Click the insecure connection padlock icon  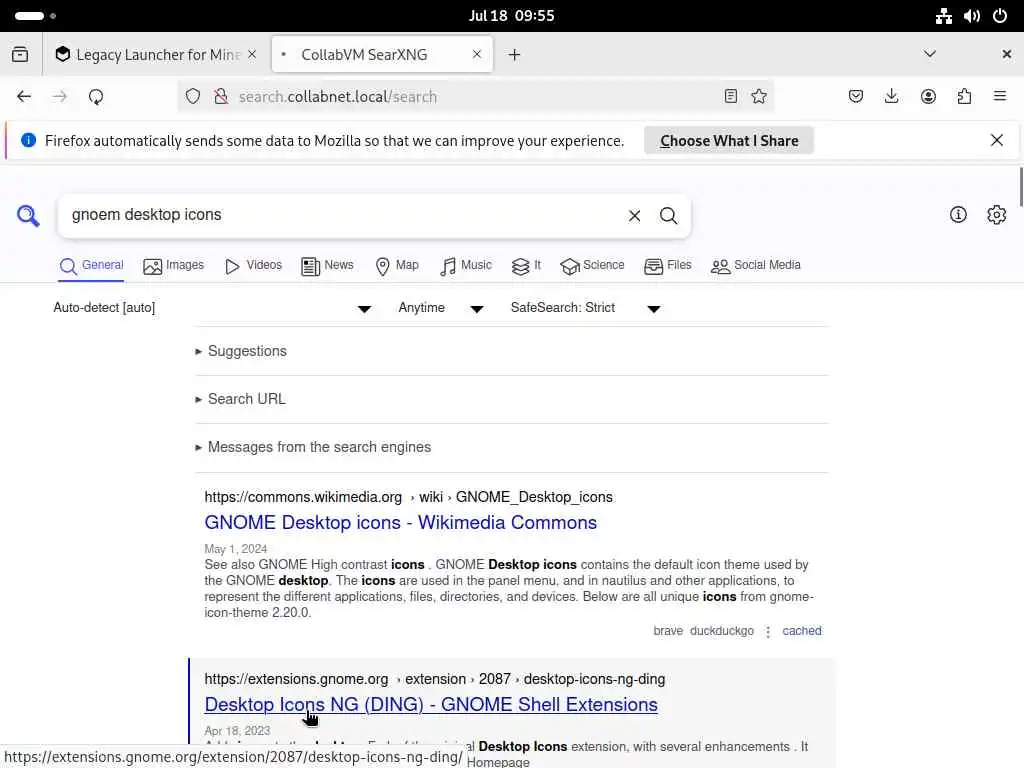click(x=221, y=97)
